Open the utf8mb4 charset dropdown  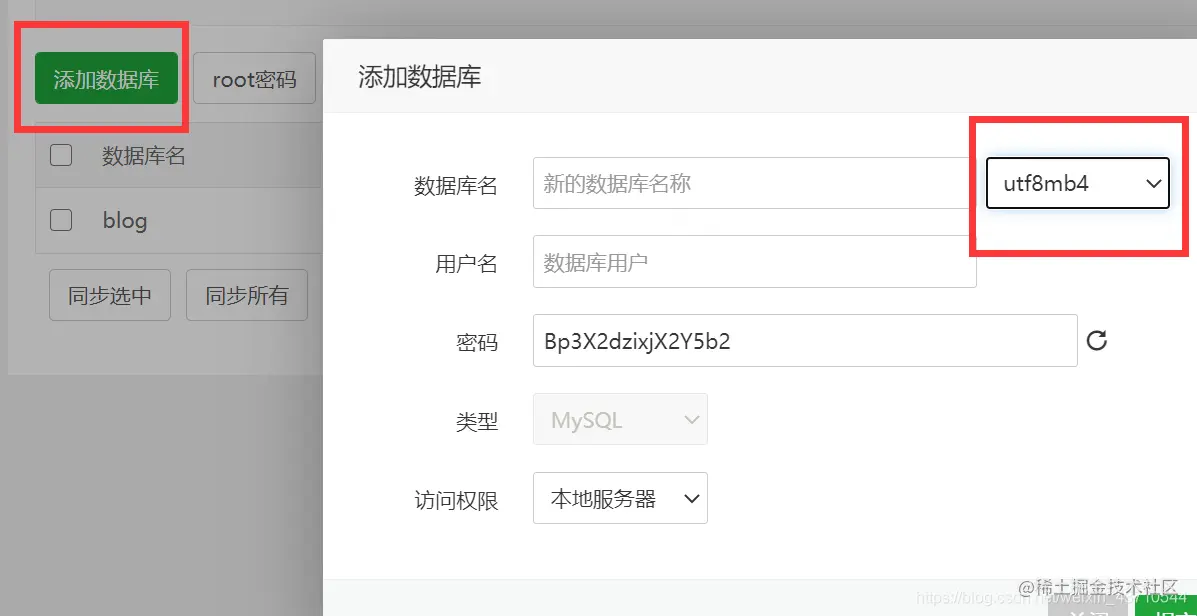1078,183
